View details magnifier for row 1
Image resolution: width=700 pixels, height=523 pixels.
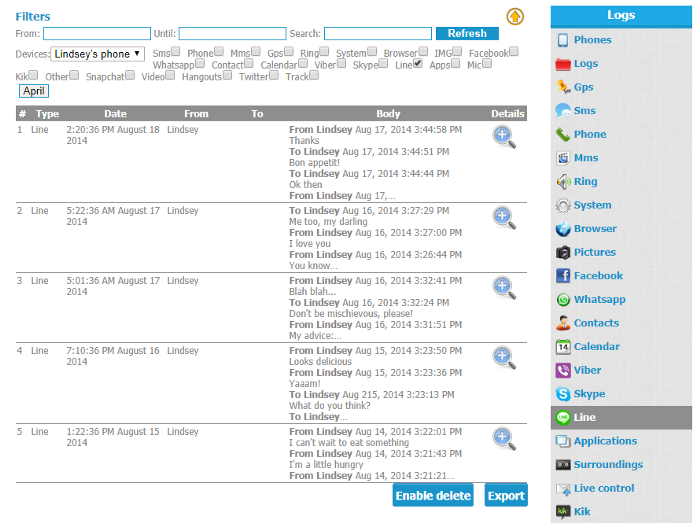coord(504,136)
